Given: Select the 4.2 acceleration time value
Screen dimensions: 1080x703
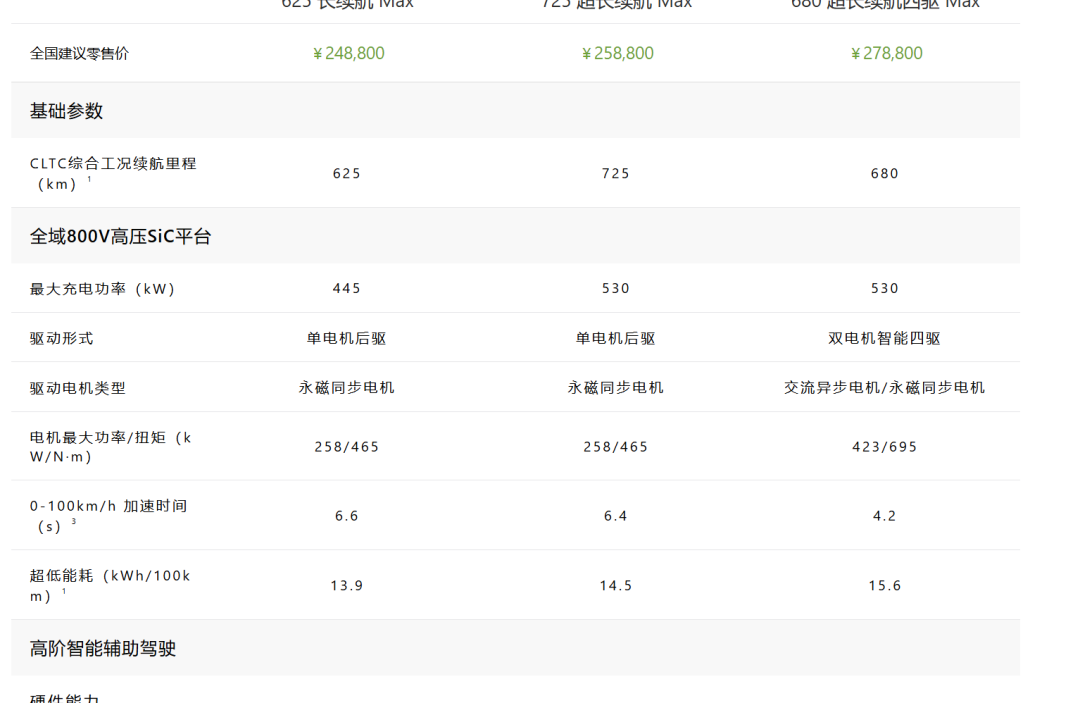Looking at the screenshot, I should click(885, 516).
